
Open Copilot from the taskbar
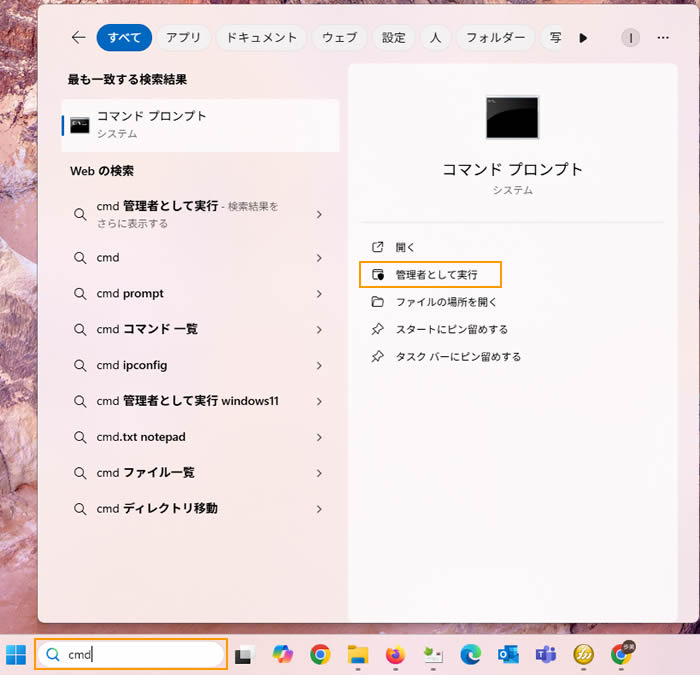tap(282, 655)
